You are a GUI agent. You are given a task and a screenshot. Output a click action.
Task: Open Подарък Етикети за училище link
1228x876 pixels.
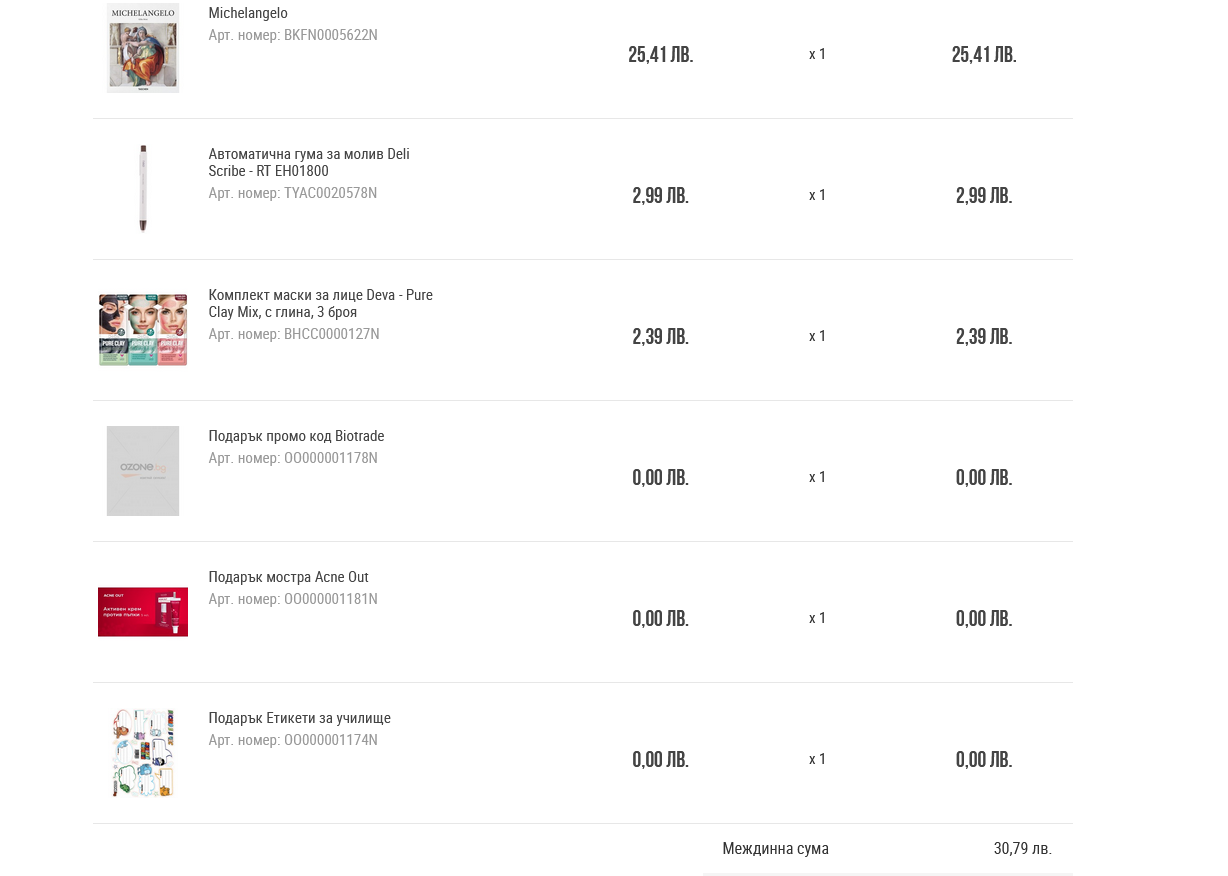point(299,718)
